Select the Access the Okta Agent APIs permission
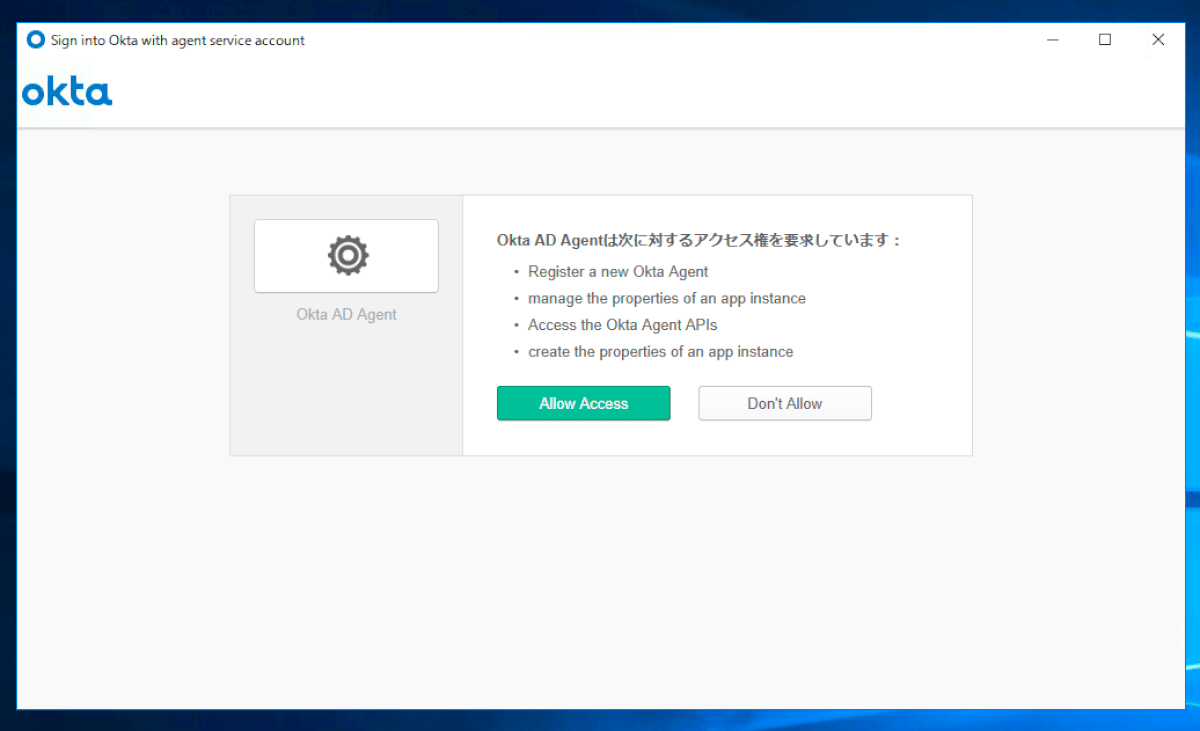Image resolution: width=1200 pixels, height=731 pixels. pyautogui.click(x=621, y=325)
